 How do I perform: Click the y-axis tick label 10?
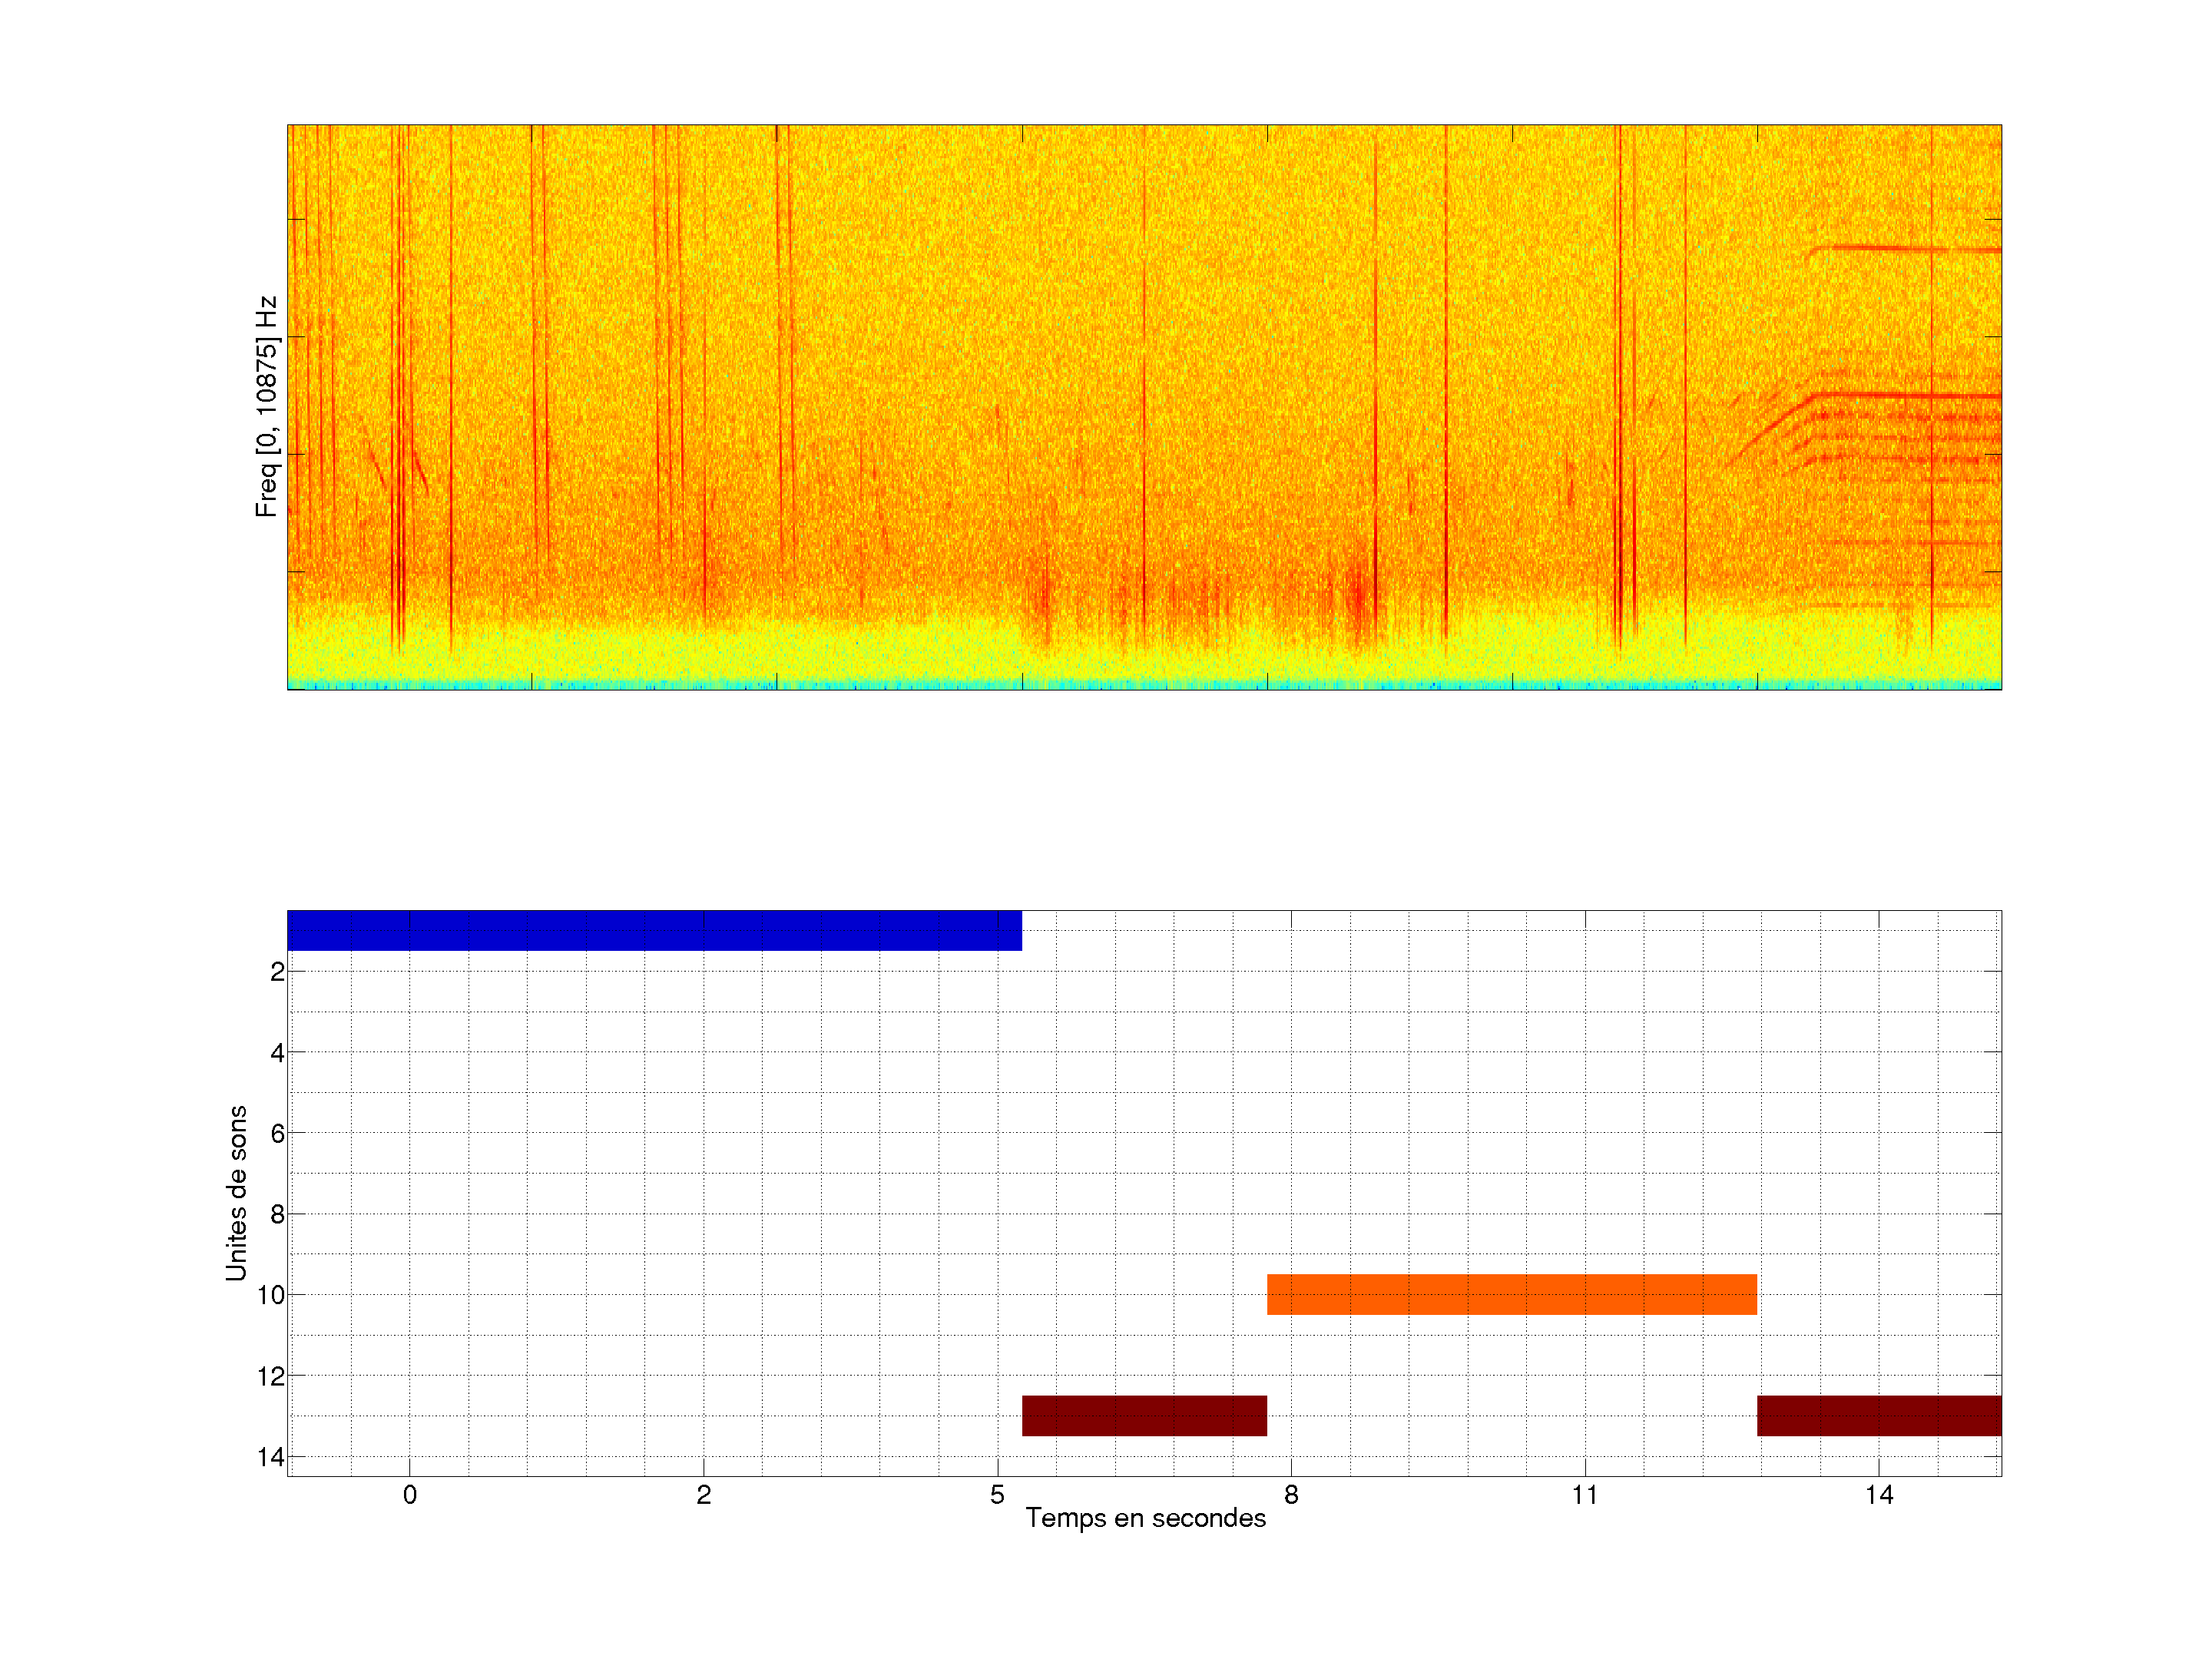click(271, 1295)
